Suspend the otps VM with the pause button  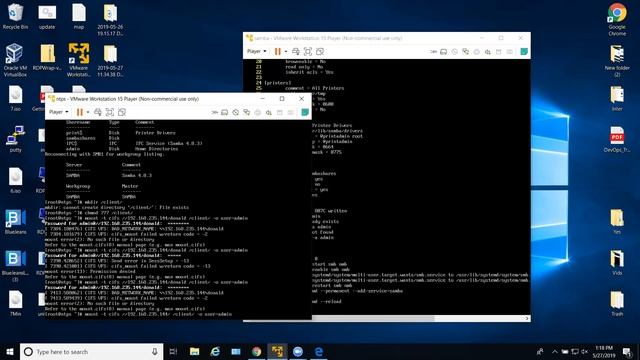pos(80,112)
